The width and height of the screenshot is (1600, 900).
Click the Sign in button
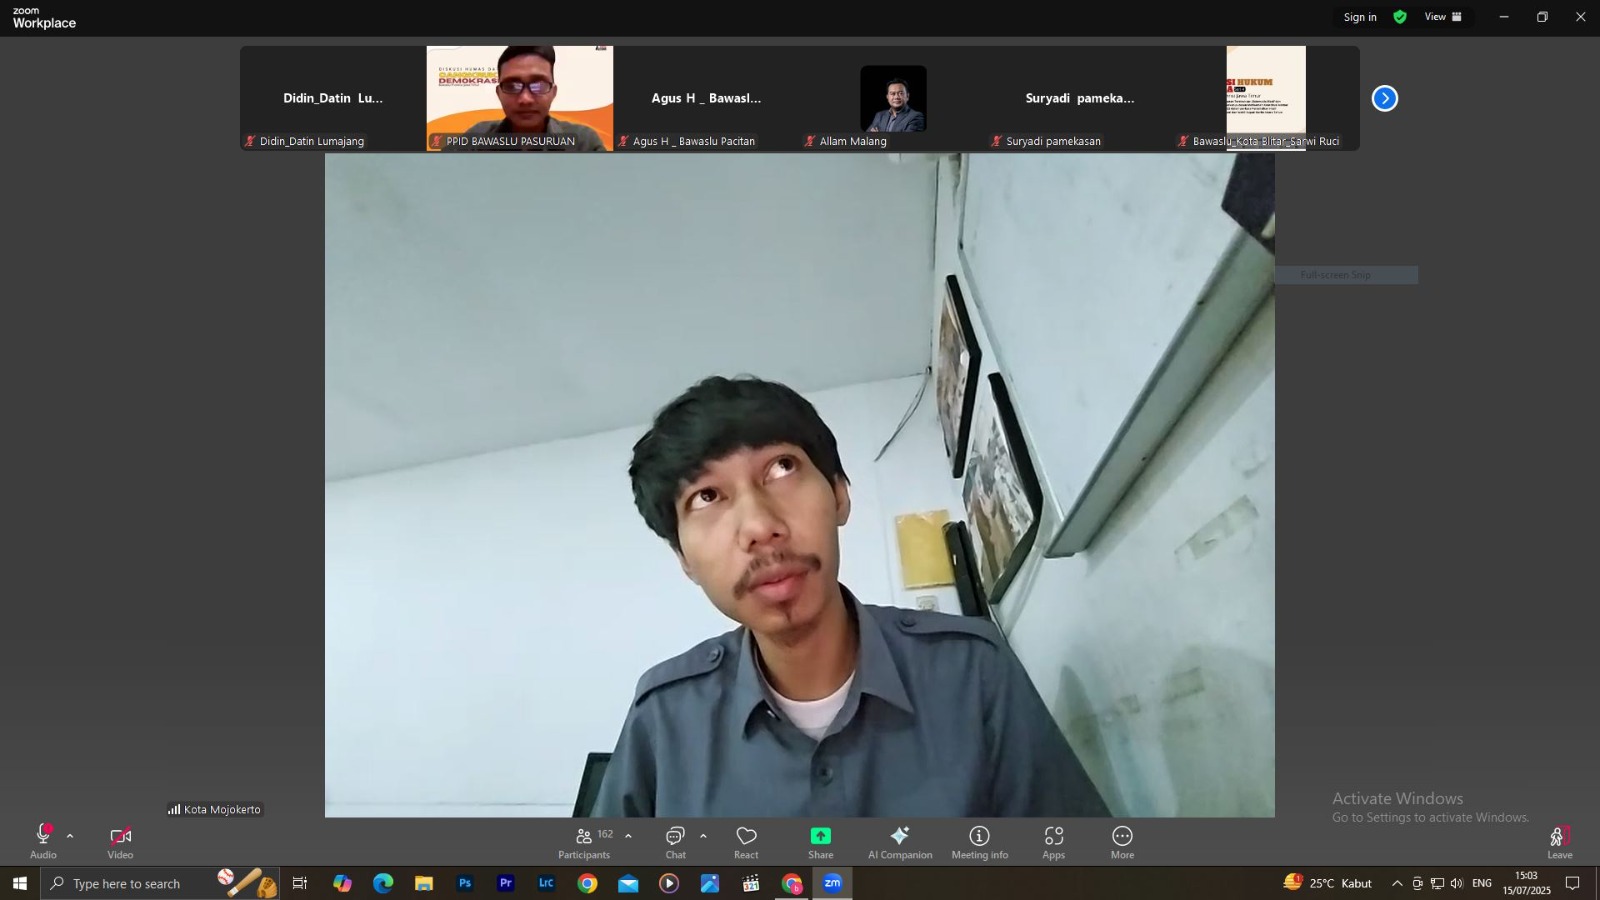[x=1360, y=16]
